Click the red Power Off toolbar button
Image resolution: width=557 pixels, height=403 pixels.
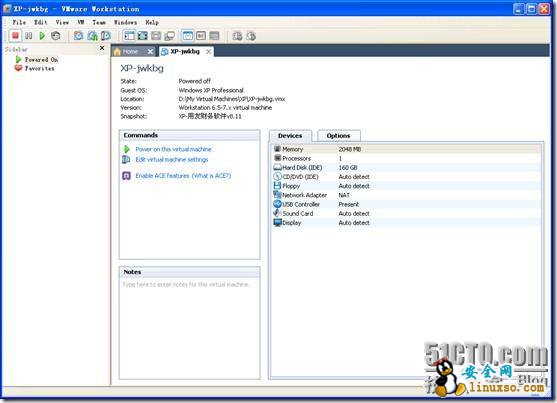(x=15, y=36)
